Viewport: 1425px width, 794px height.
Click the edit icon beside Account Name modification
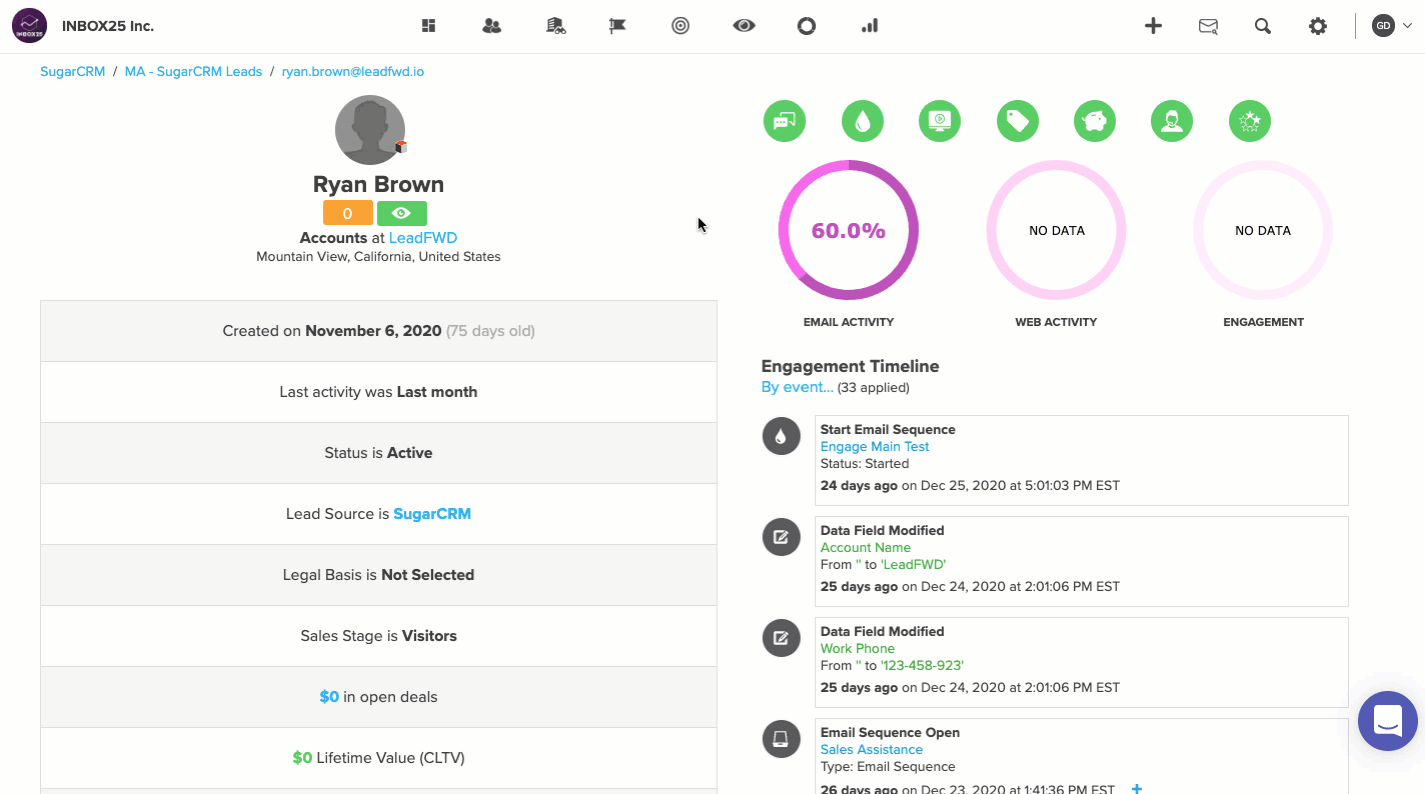[x=781, y=537]
